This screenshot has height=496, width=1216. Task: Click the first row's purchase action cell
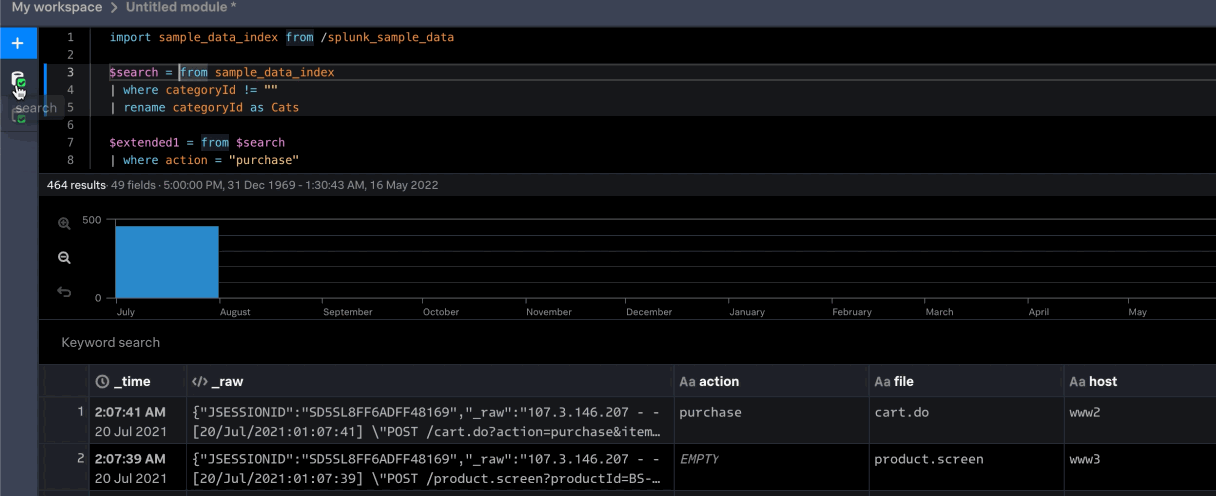(x=710, y=412)
